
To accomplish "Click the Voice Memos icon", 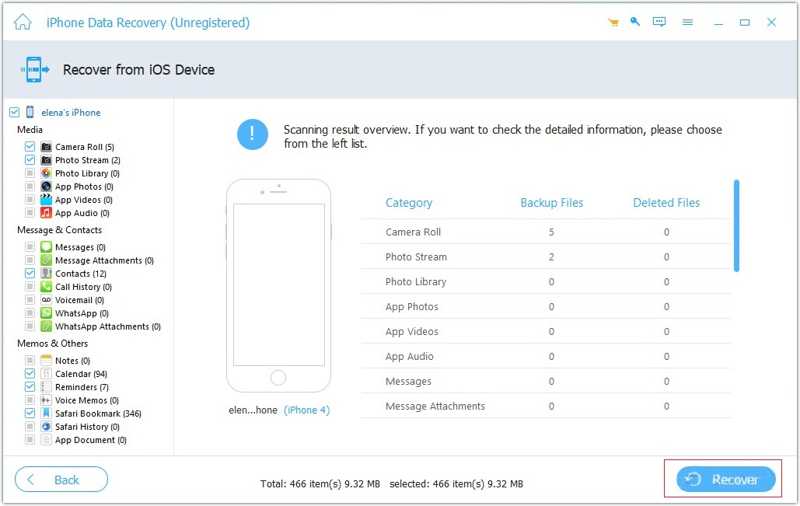I will click(46, 400).
